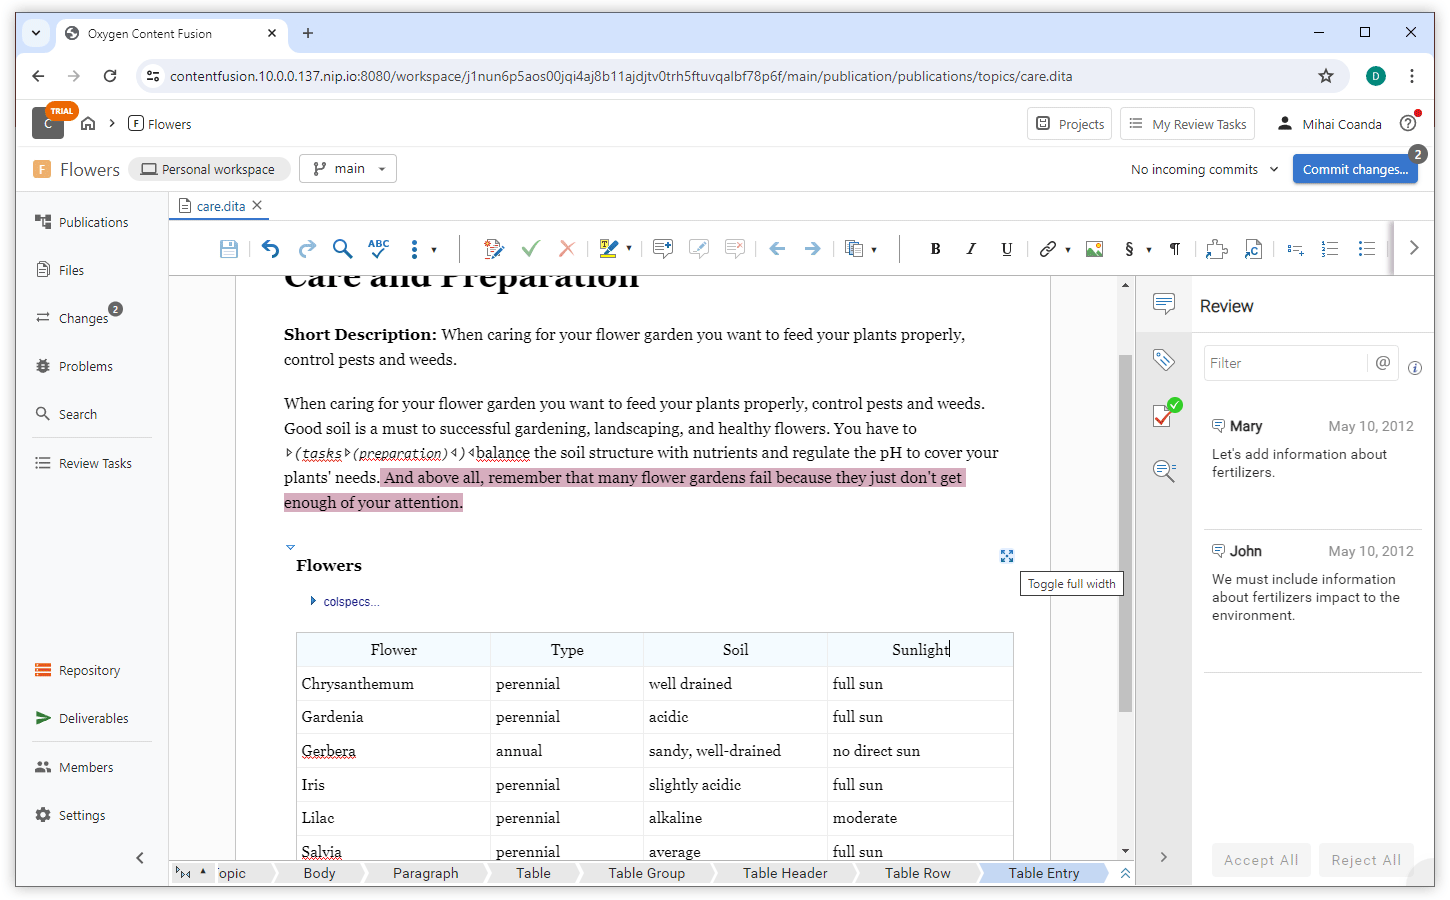This screenshot has height=900, width=1450.
Task: Toggle full width of the Flowers table
Action: coord(1007,556)
